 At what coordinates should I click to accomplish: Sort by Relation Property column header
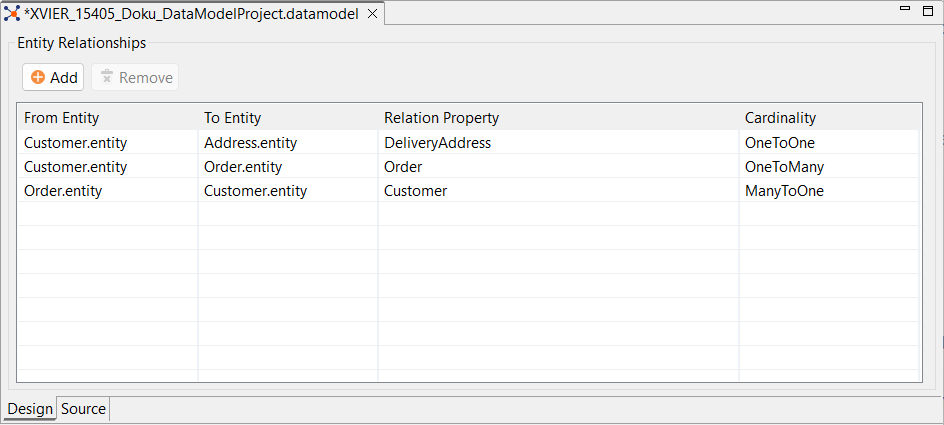click(441, 118)
